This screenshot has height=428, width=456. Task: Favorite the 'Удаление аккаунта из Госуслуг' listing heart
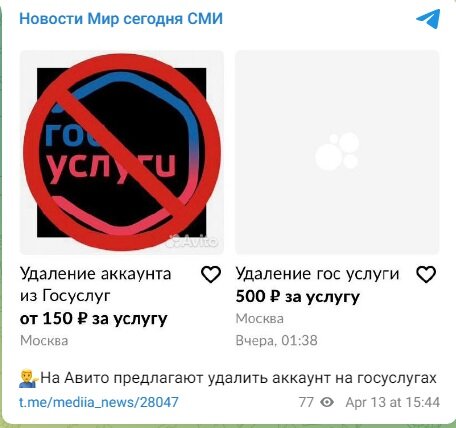(211, 274)
